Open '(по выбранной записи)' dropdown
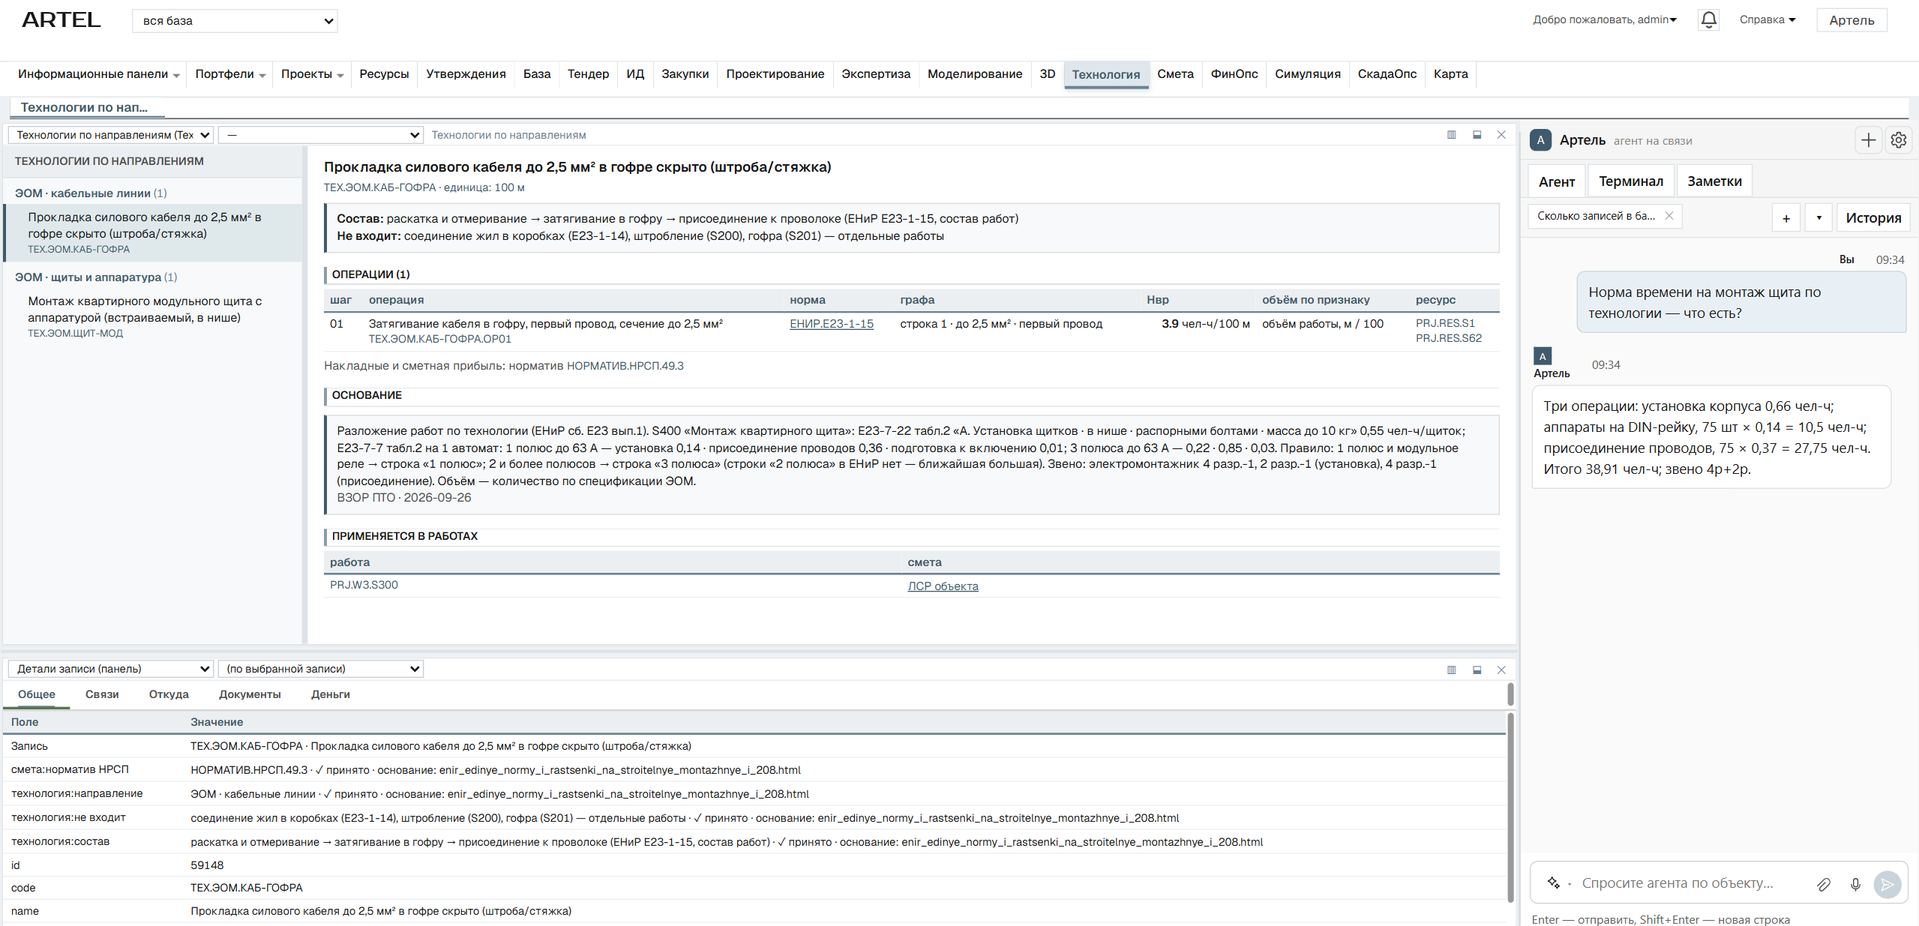This screenshot has width=1919, height=926. [x=321, y=669]
